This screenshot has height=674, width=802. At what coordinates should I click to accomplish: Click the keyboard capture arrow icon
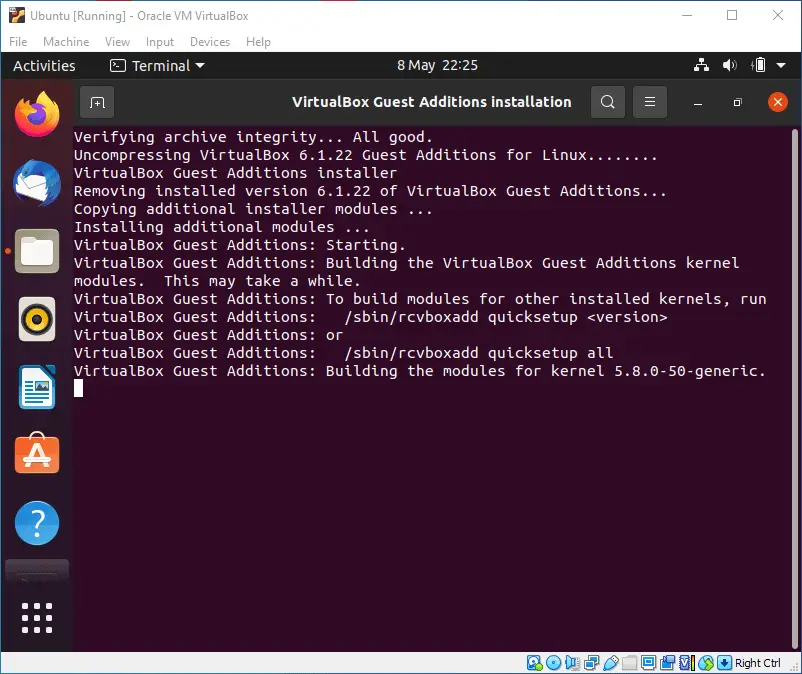[x=724, y=663]
